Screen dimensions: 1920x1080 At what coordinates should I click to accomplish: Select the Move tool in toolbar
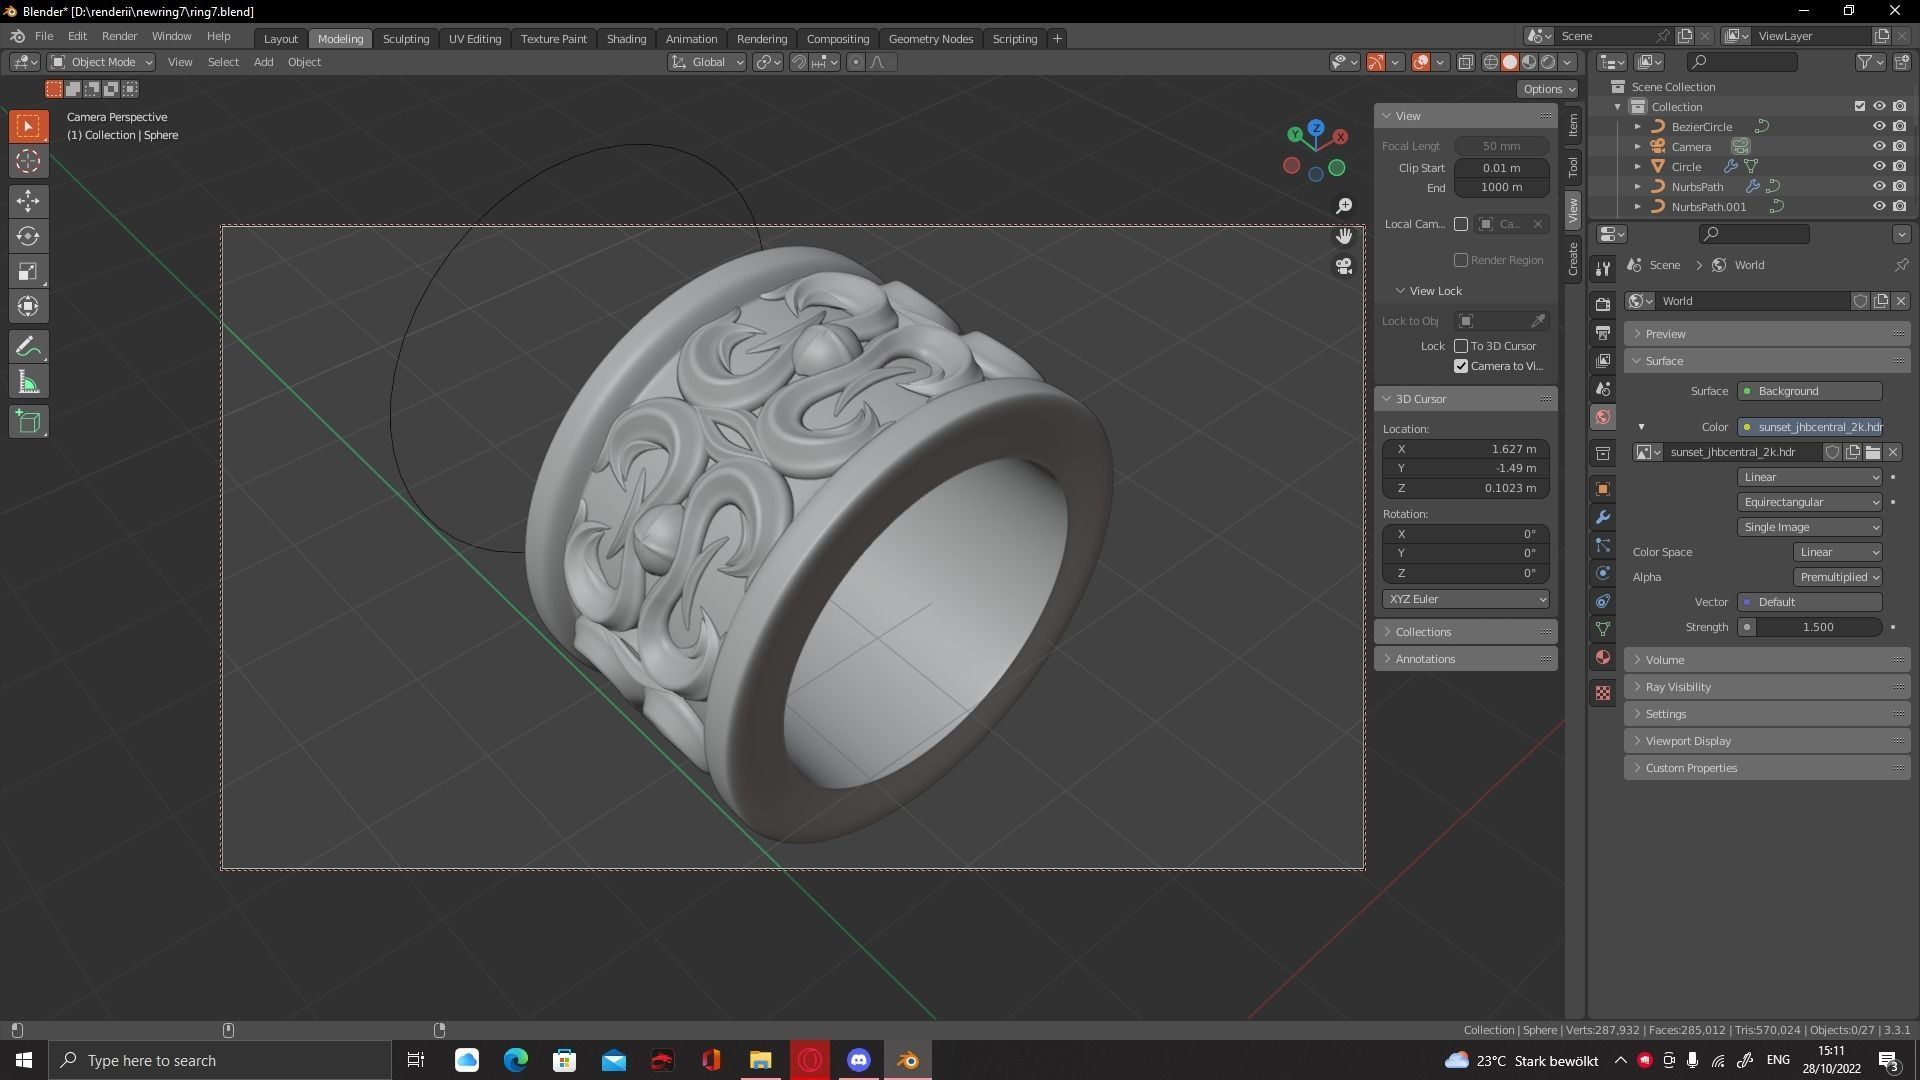pos(28,201)
